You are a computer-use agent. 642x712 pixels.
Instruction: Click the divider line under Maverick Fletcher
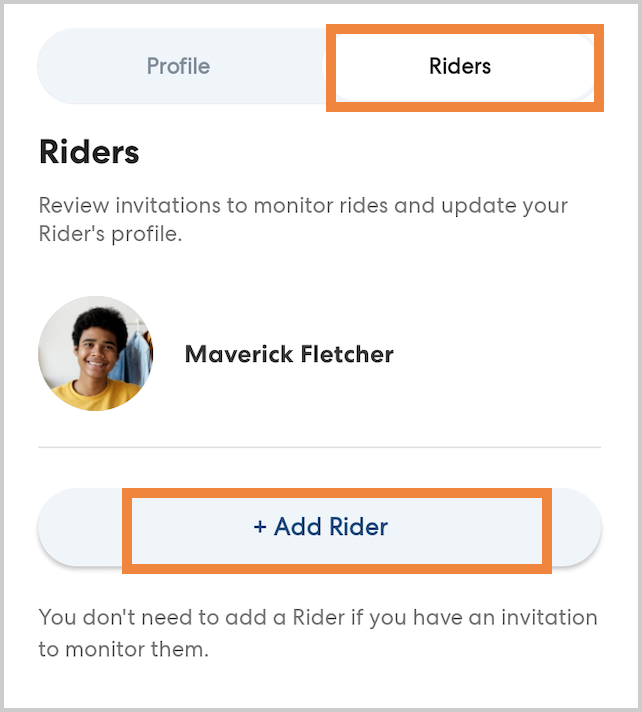tap(319, 446)
